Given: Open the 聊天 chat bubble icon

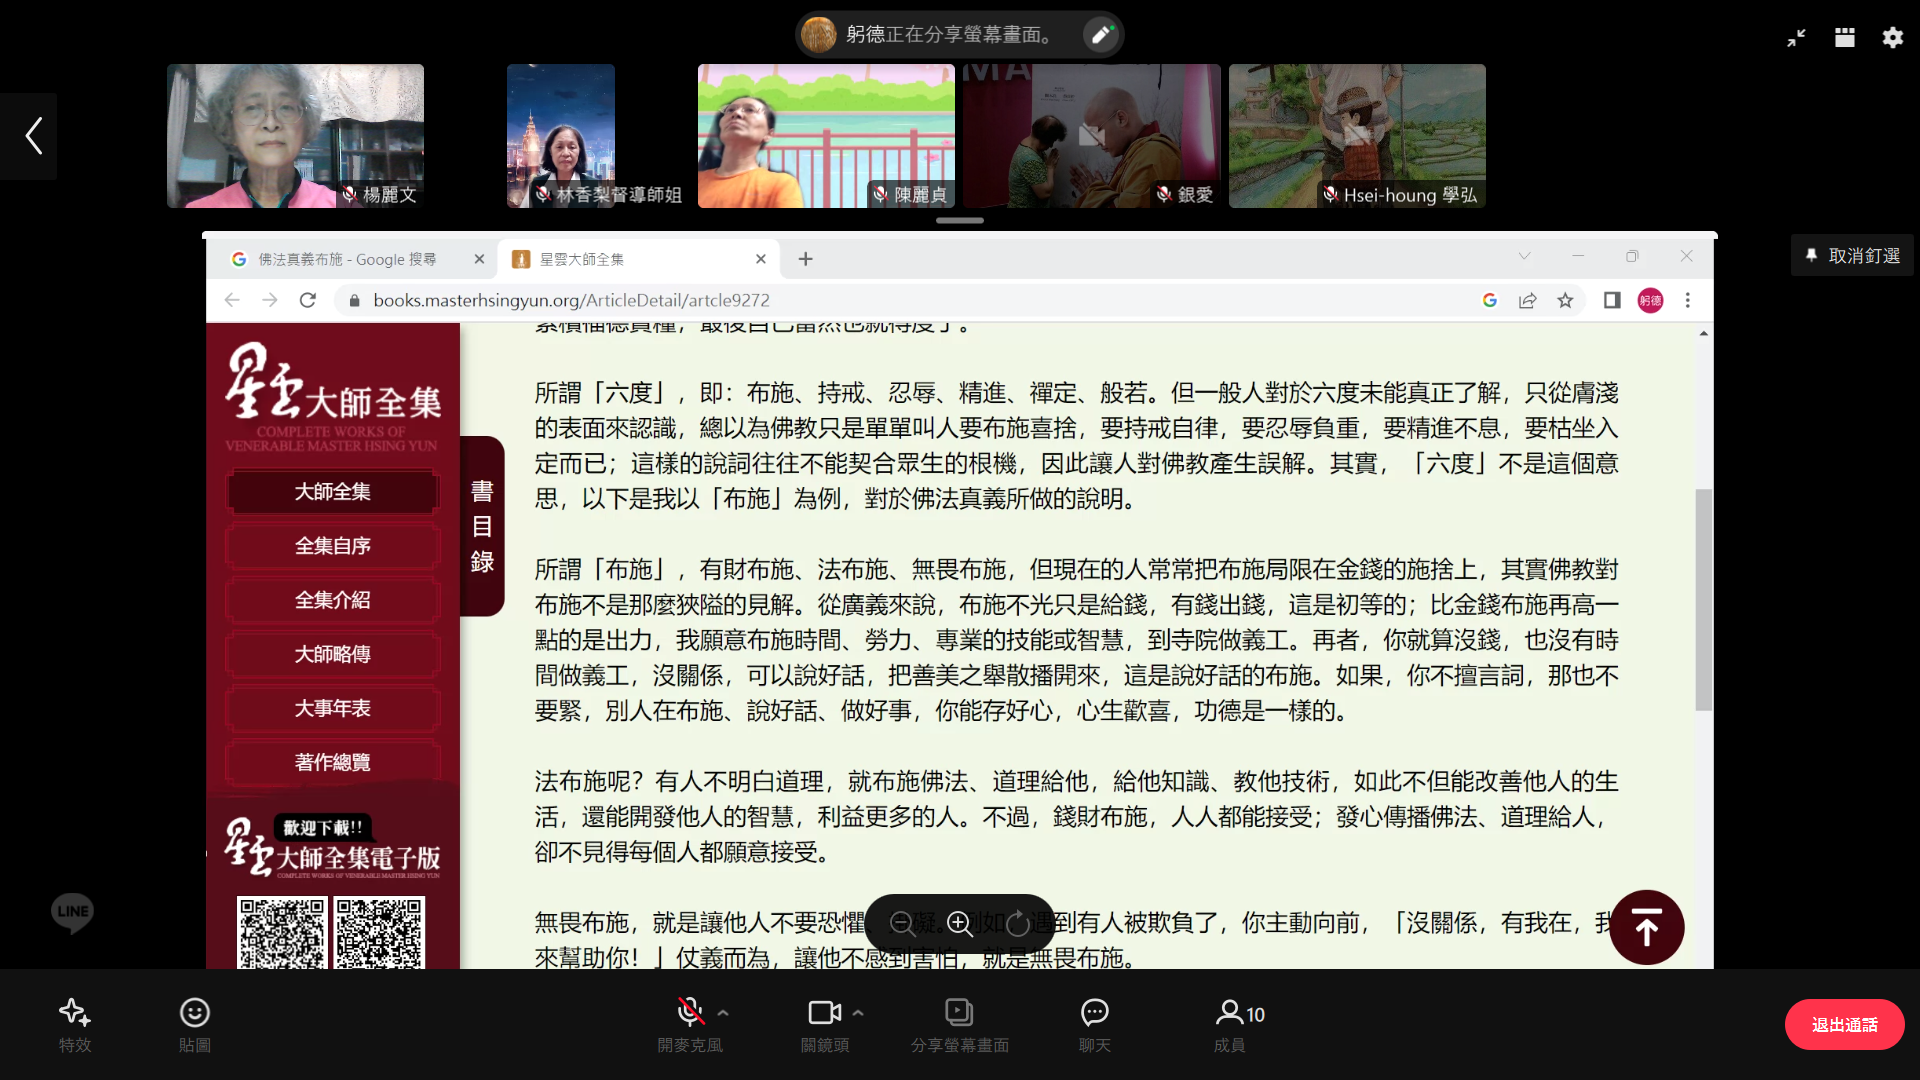Looking at the screenshot, I should point(1094,1013).
